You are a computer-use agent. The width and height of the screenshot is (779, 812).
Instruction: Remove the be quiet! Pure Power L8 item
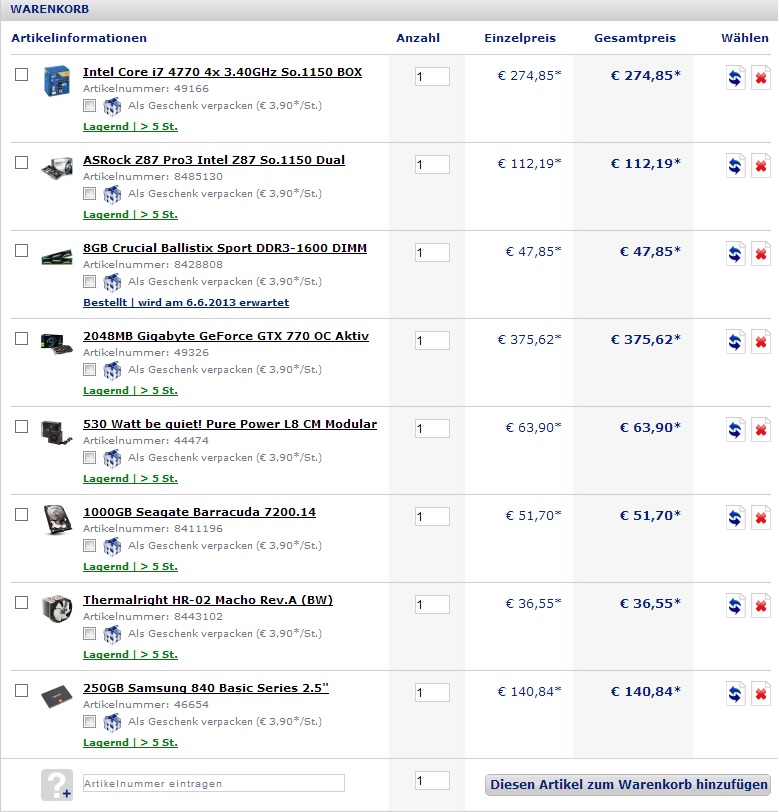[761, 430]
